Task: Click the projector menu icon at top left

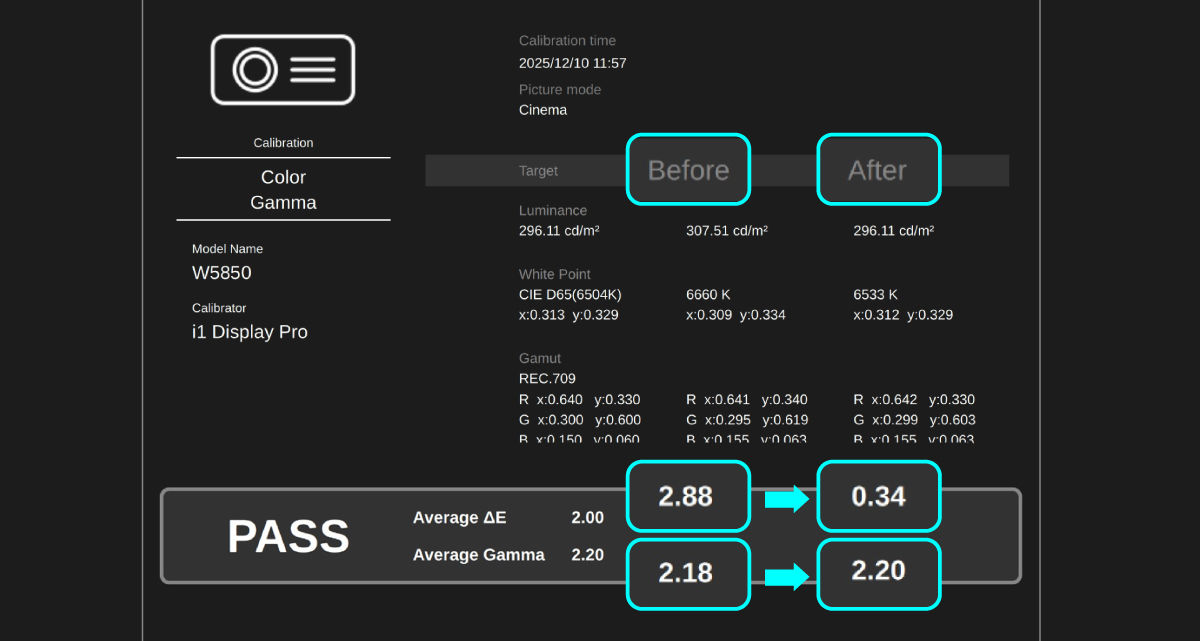Action: (283, 69)
